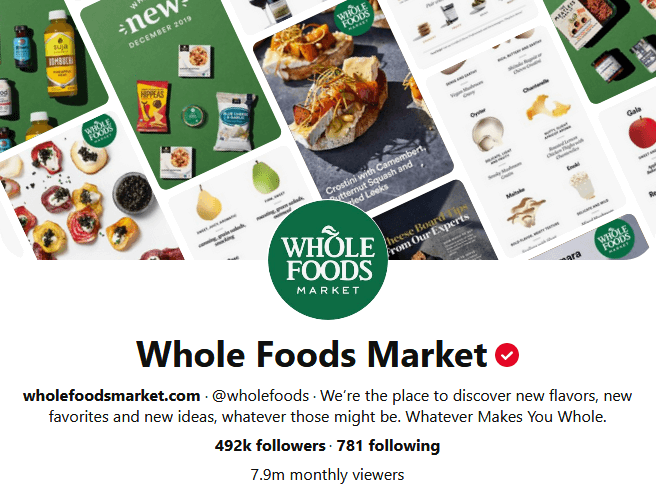Screen dimensions: 656x490
Task: Open the wholefoodsmarket.com website link
Action: pos(111,395)
